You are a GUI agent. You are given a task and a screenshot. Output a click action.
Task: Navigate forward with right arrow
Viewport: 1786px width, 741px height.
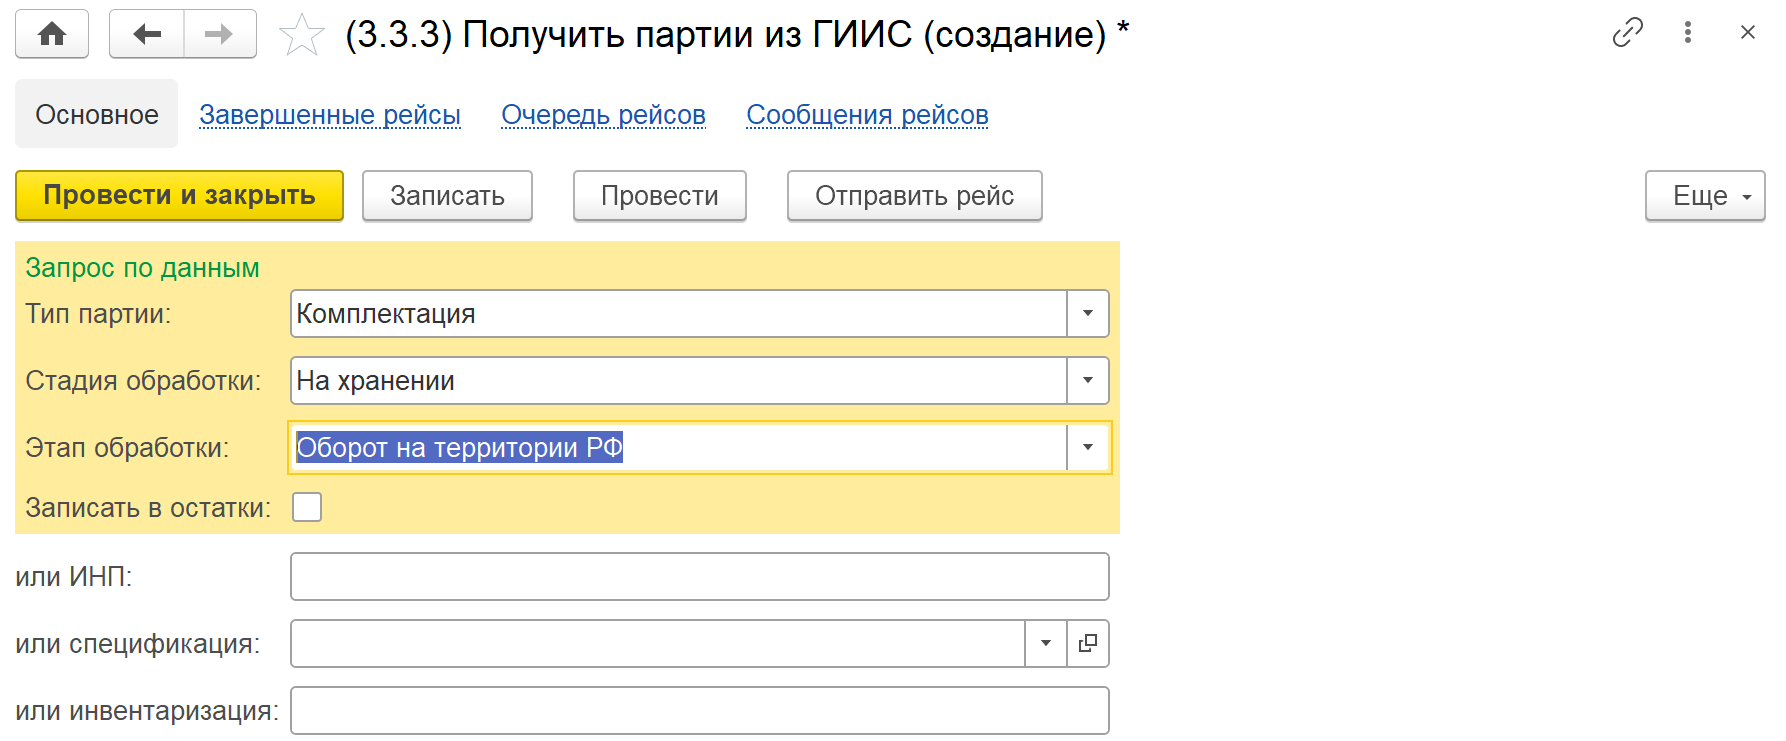click(x=219, y=34)
